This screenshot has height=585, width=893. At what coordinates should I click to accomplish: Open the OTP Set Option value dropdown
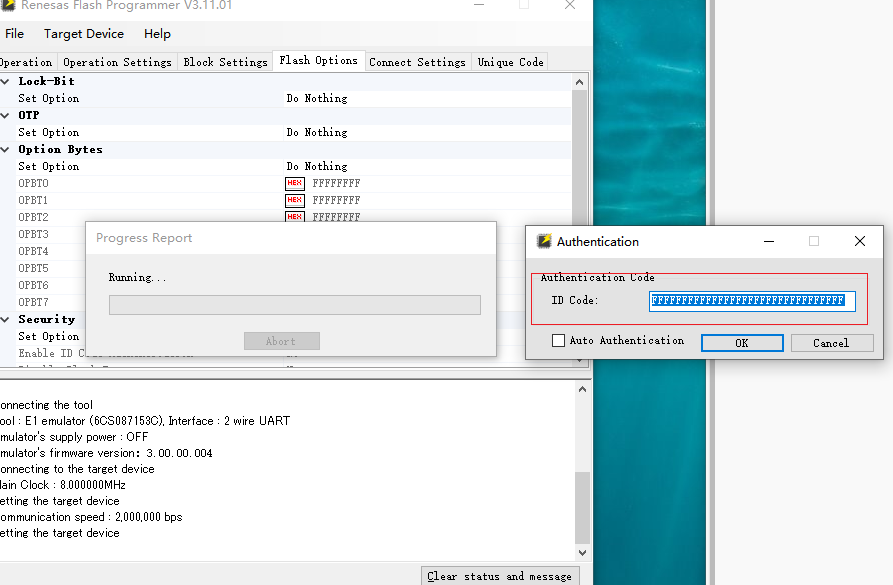pyautogui.click(x=428, y=133)
